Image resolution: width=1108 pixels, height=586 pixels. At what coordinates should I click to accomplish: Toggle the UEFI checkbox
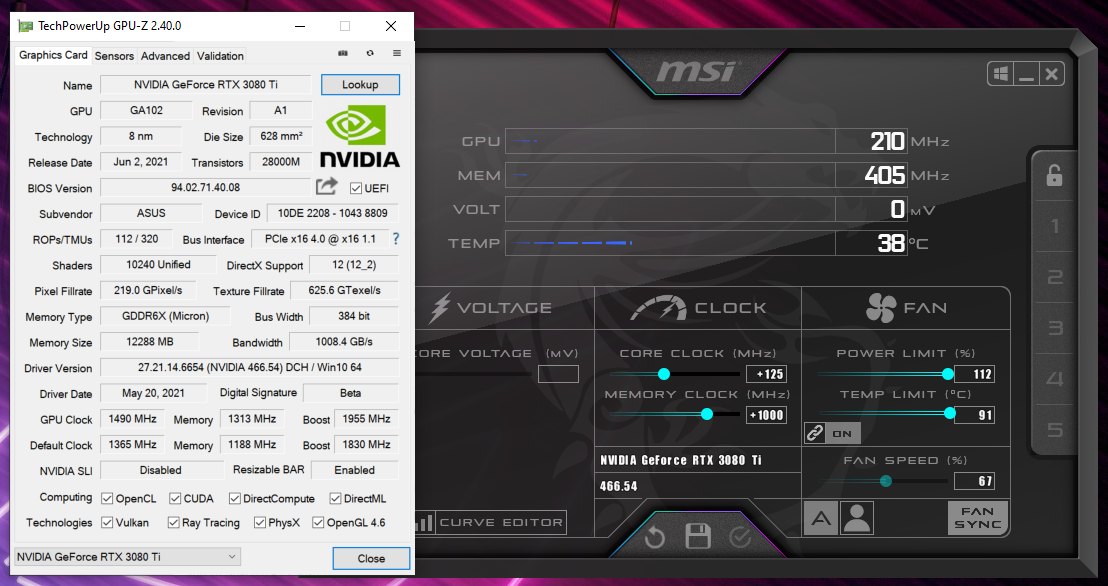tap(355, 188)
